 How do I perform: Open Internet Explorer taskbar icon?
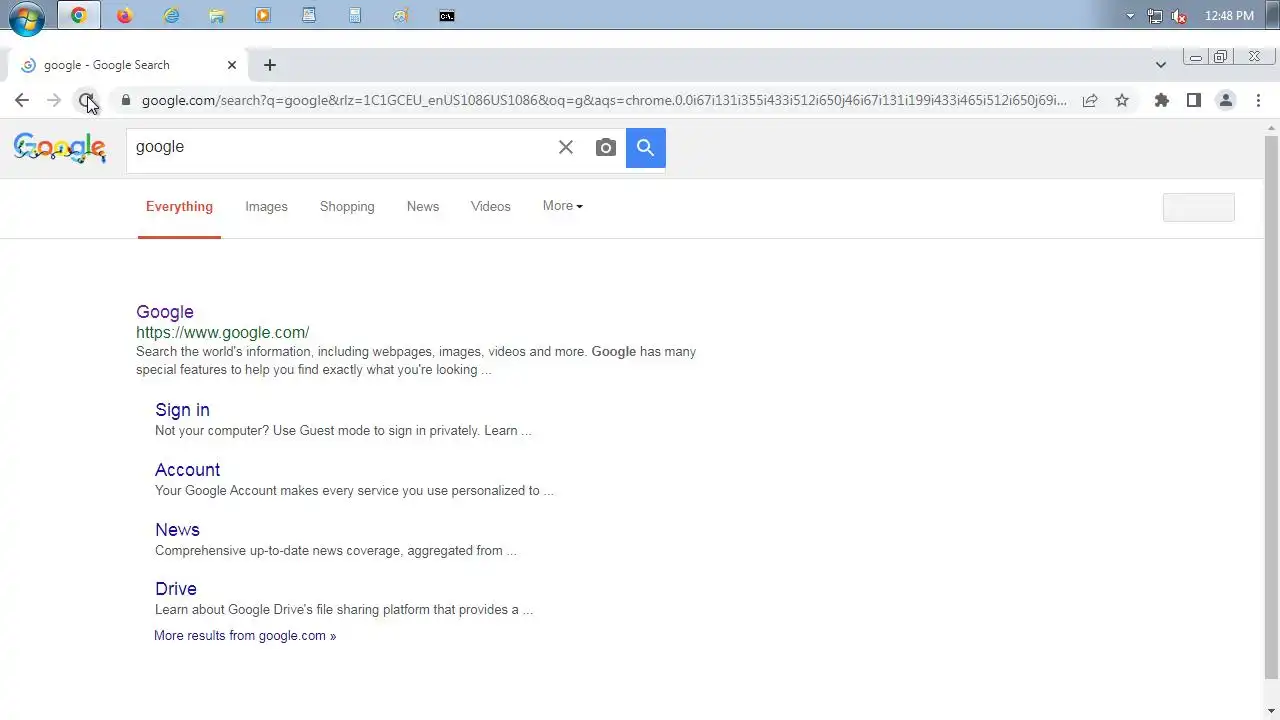[171, 15]
